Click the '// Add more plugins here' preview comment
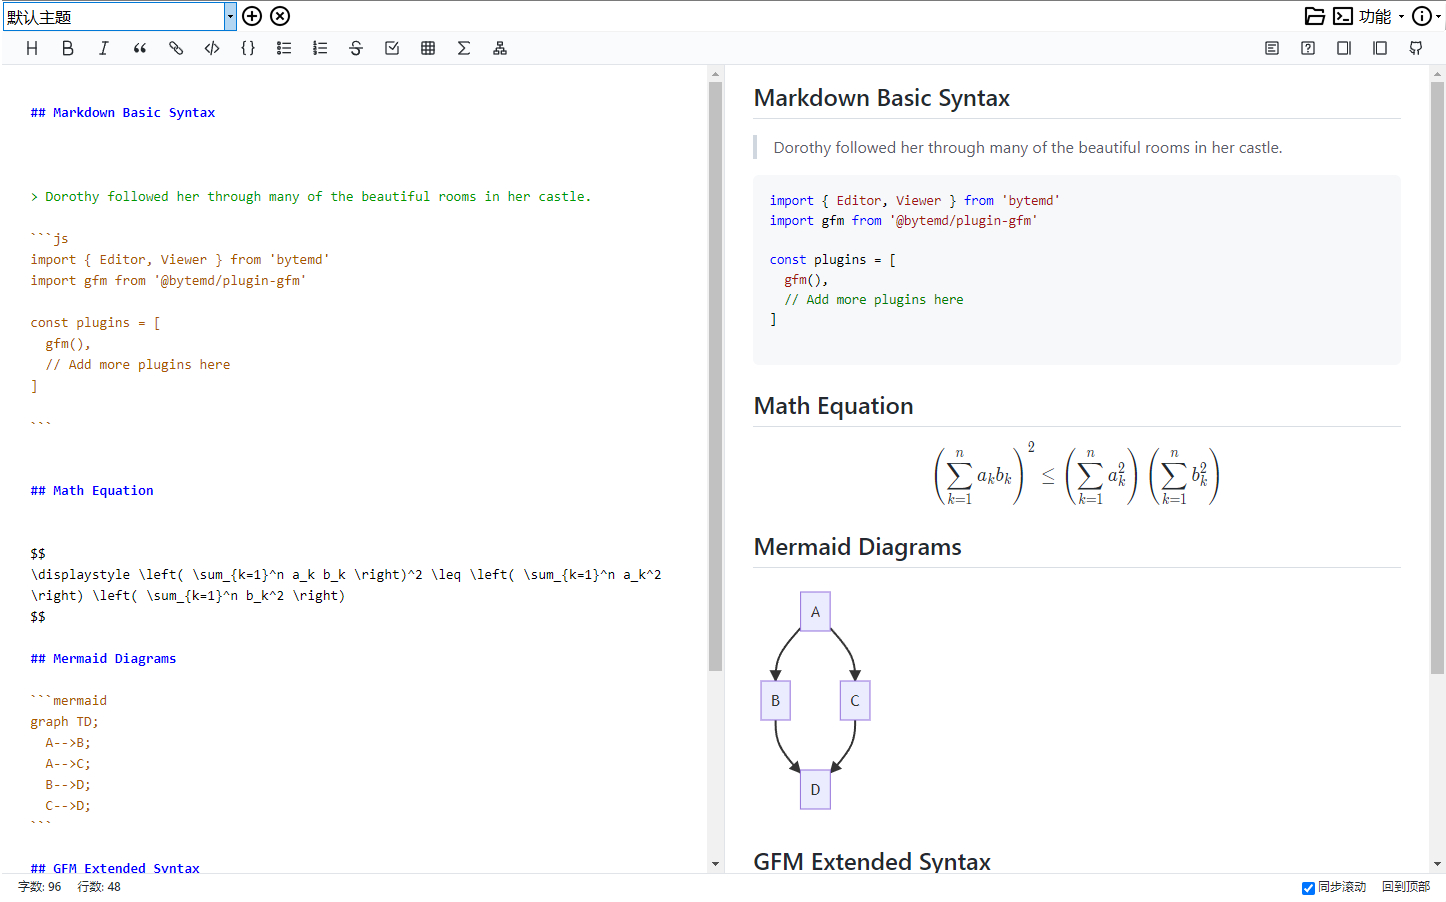Viewport: 1446px width, 902px height. point(874,300)
